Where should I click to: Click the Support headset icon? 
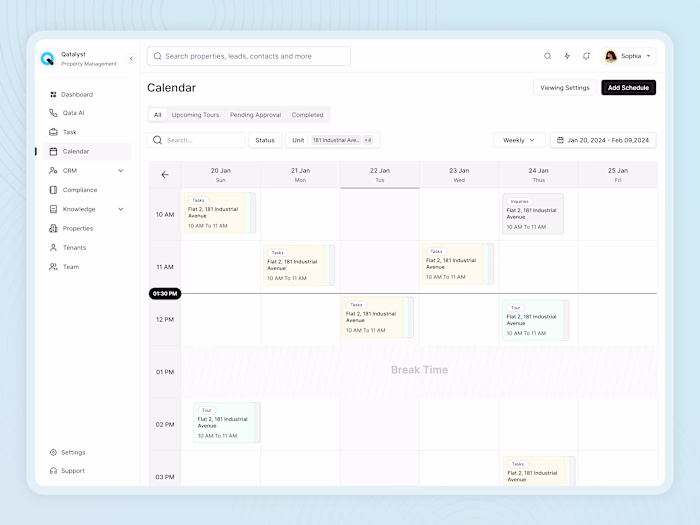[53, 471]
